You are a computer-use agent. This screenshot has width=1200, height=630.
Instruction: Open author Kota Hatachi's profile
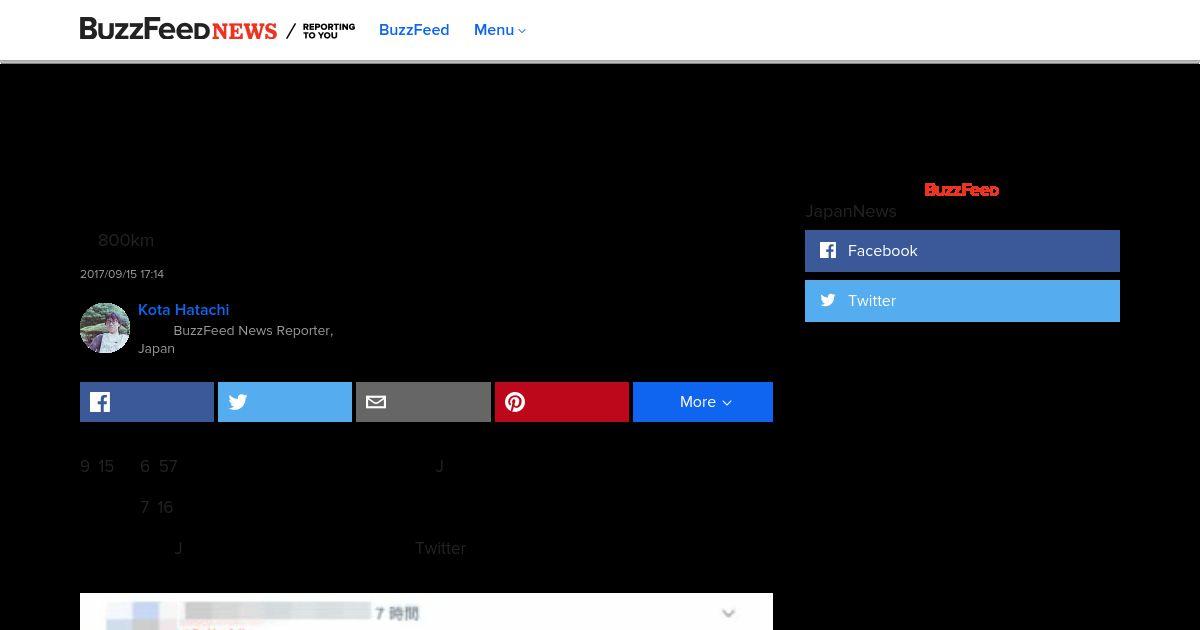click(x=183, y=310)
